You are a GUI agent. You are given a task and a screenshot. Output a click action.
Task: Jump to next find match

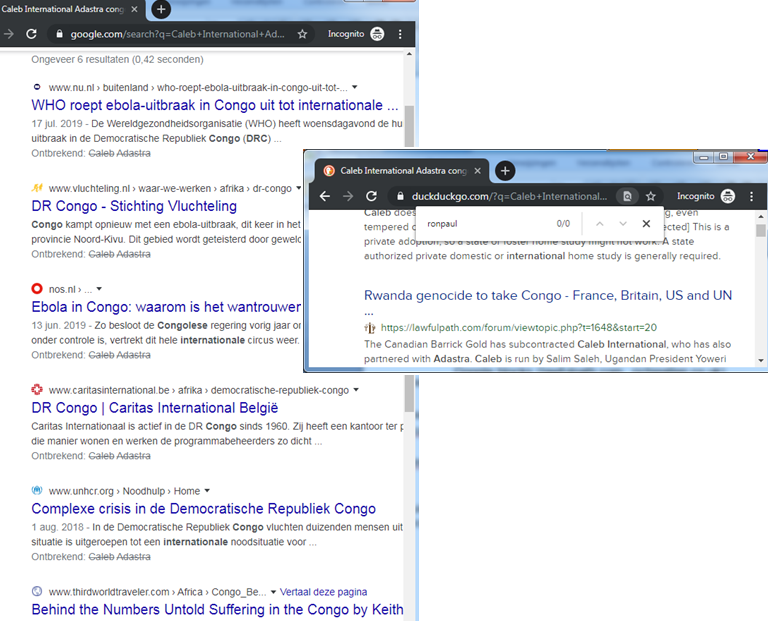[x=623, y=223]
